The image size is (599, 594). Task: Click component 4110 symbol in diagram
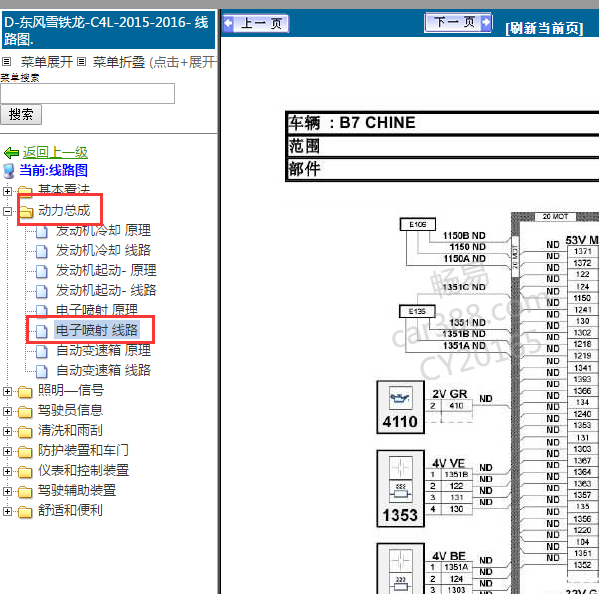400,407
